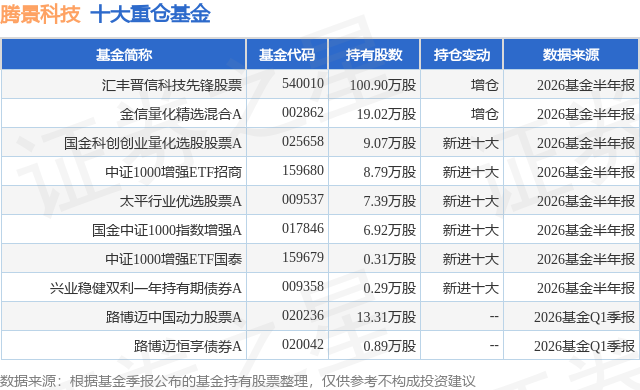Click the 基金代码 column header
640x390 pixels.
click(x=287, y=55)
